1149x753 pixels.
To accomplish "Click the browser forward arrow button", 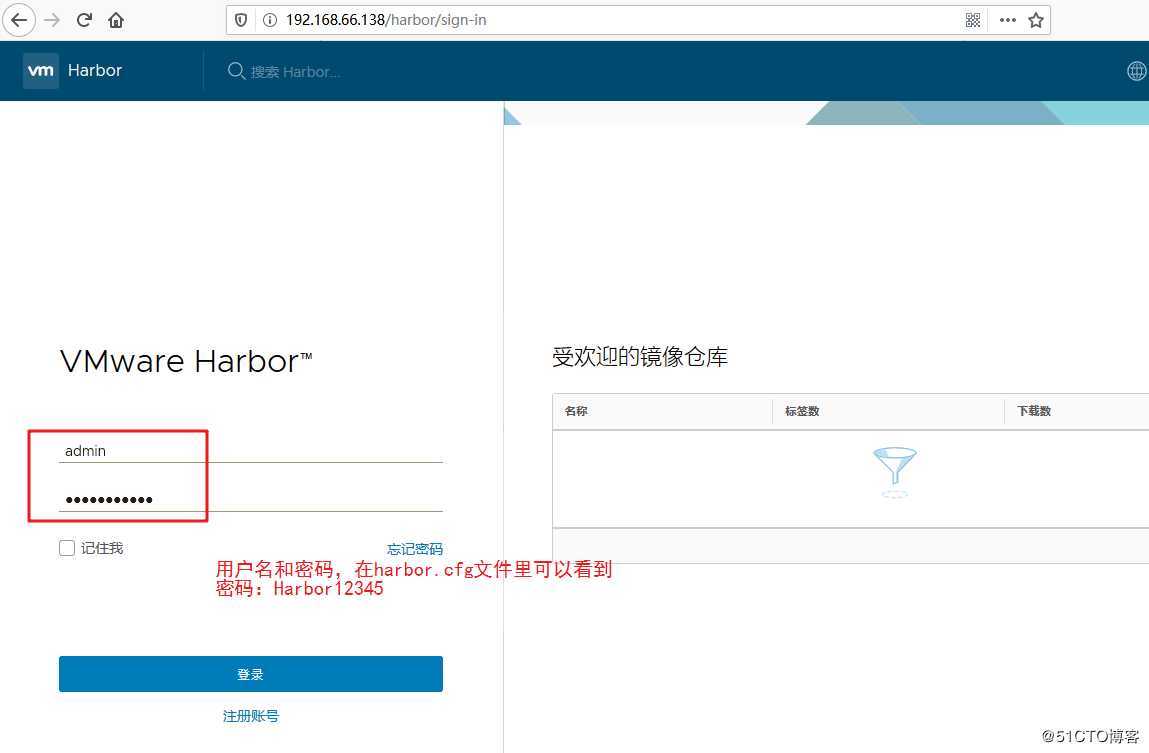I will [52, 20].
